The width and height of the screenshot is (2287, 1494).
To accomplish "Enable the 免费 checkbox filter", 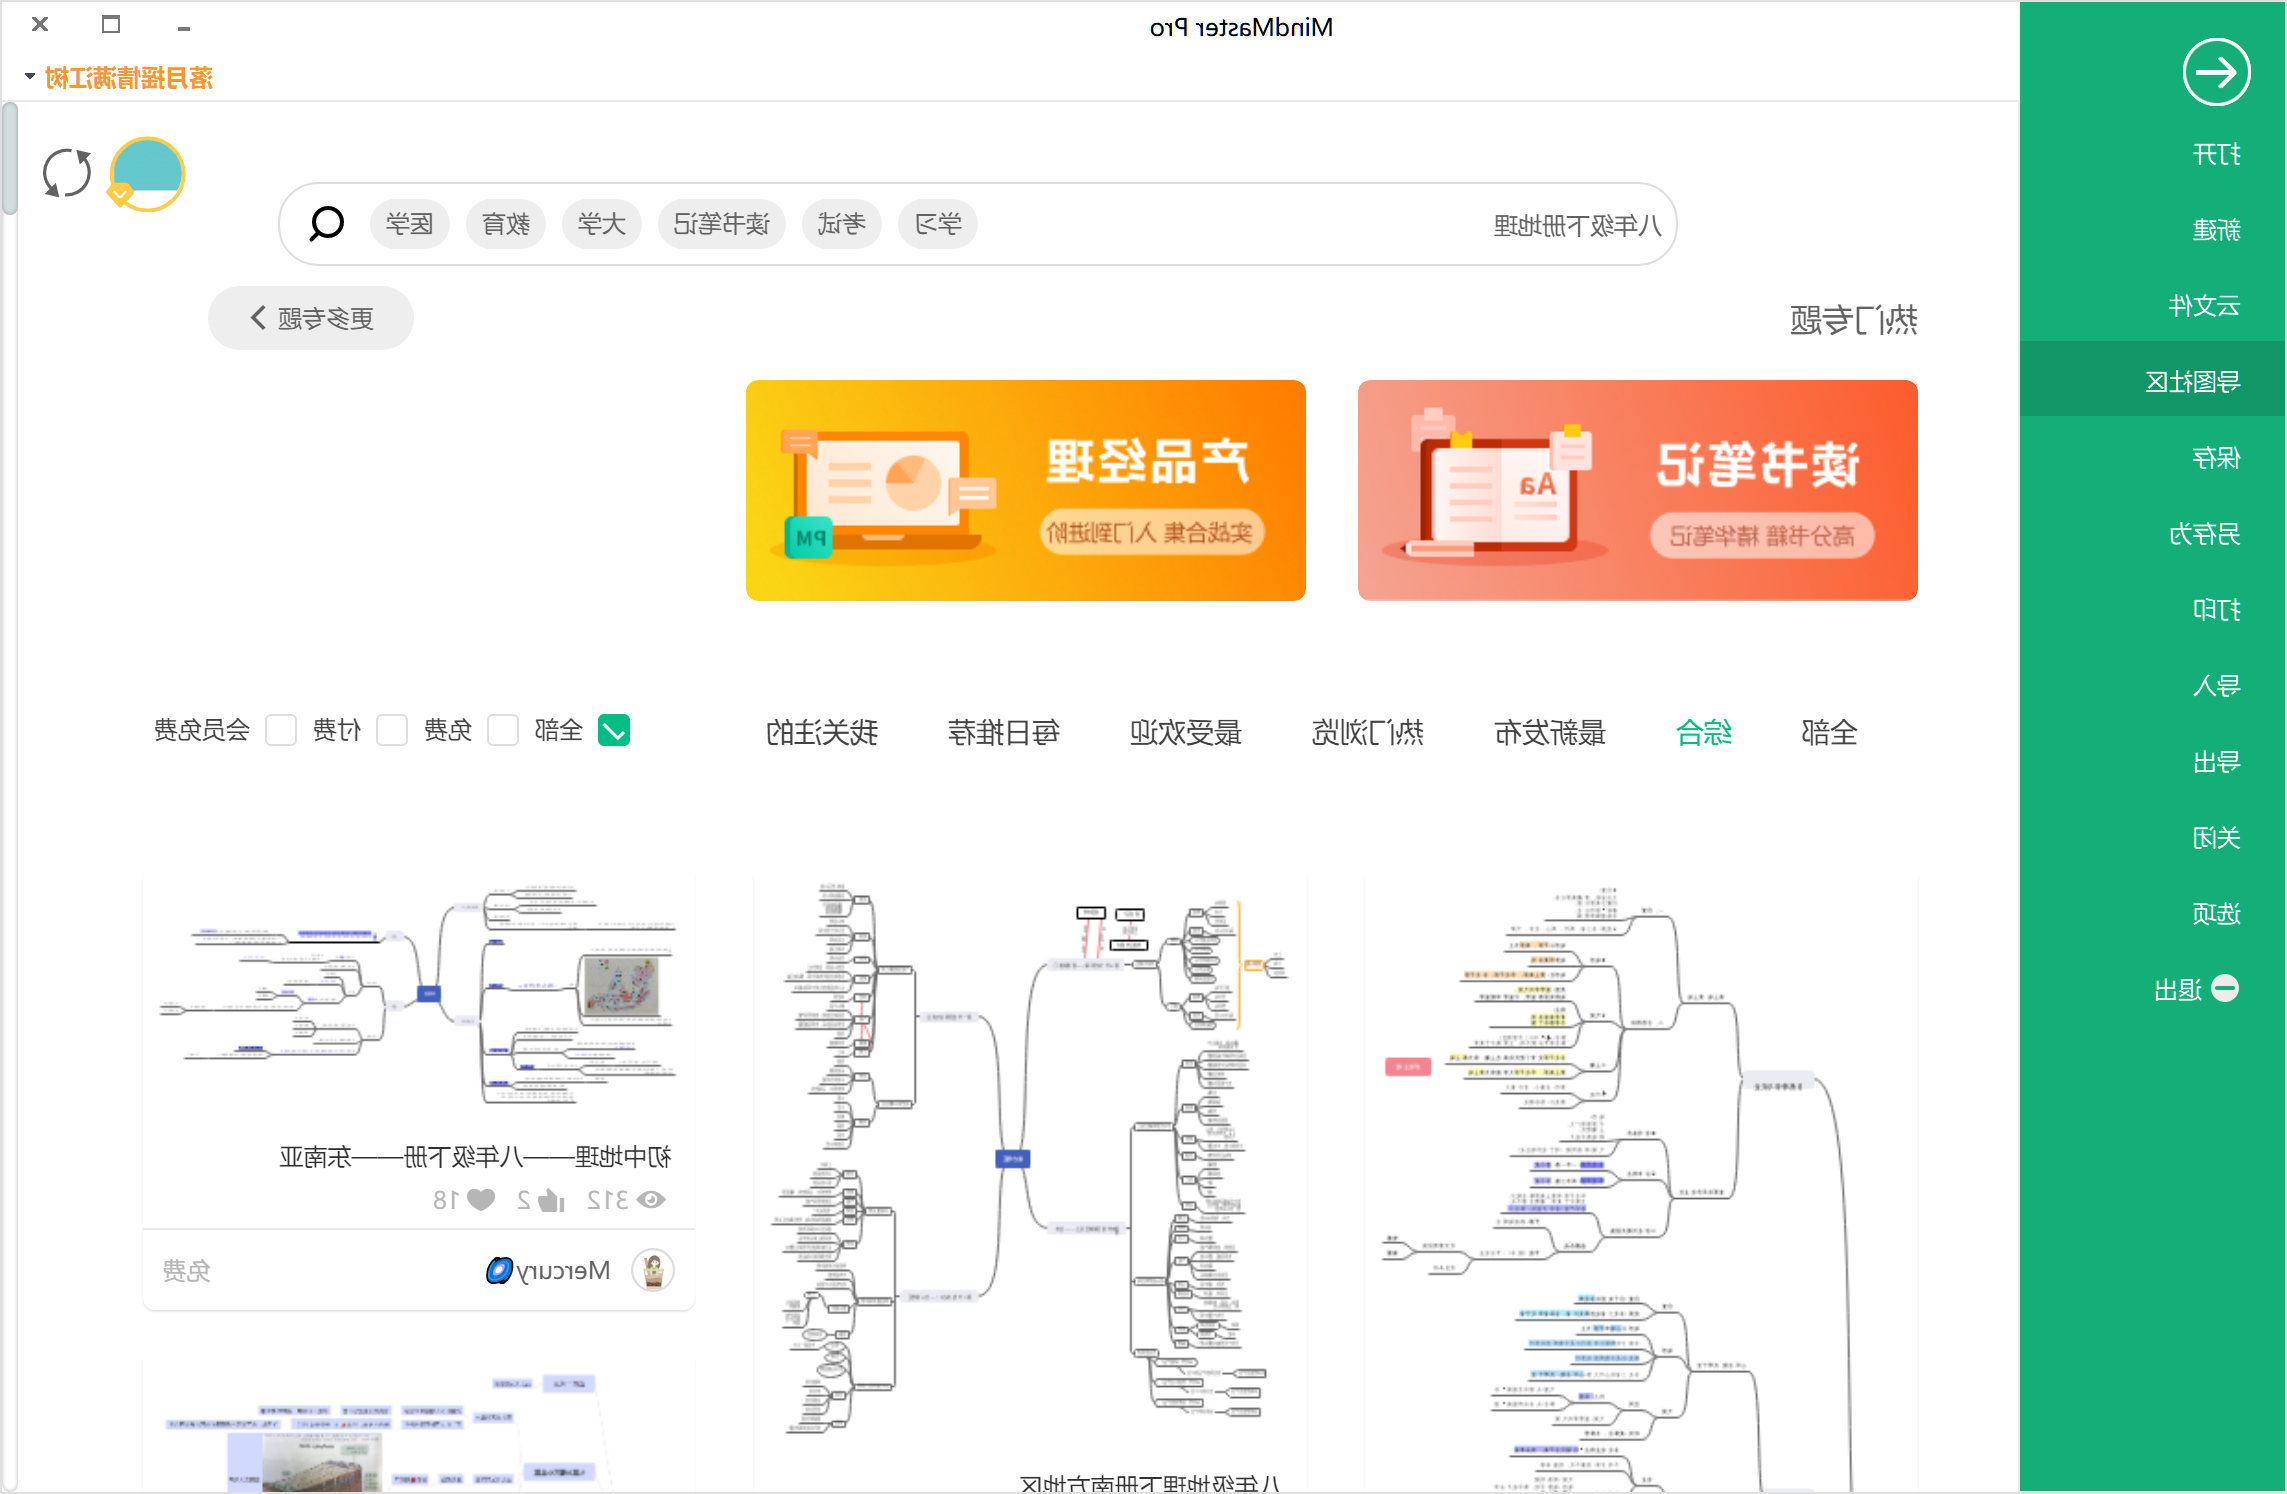I will pyautogui.click(x=503, y=731).
